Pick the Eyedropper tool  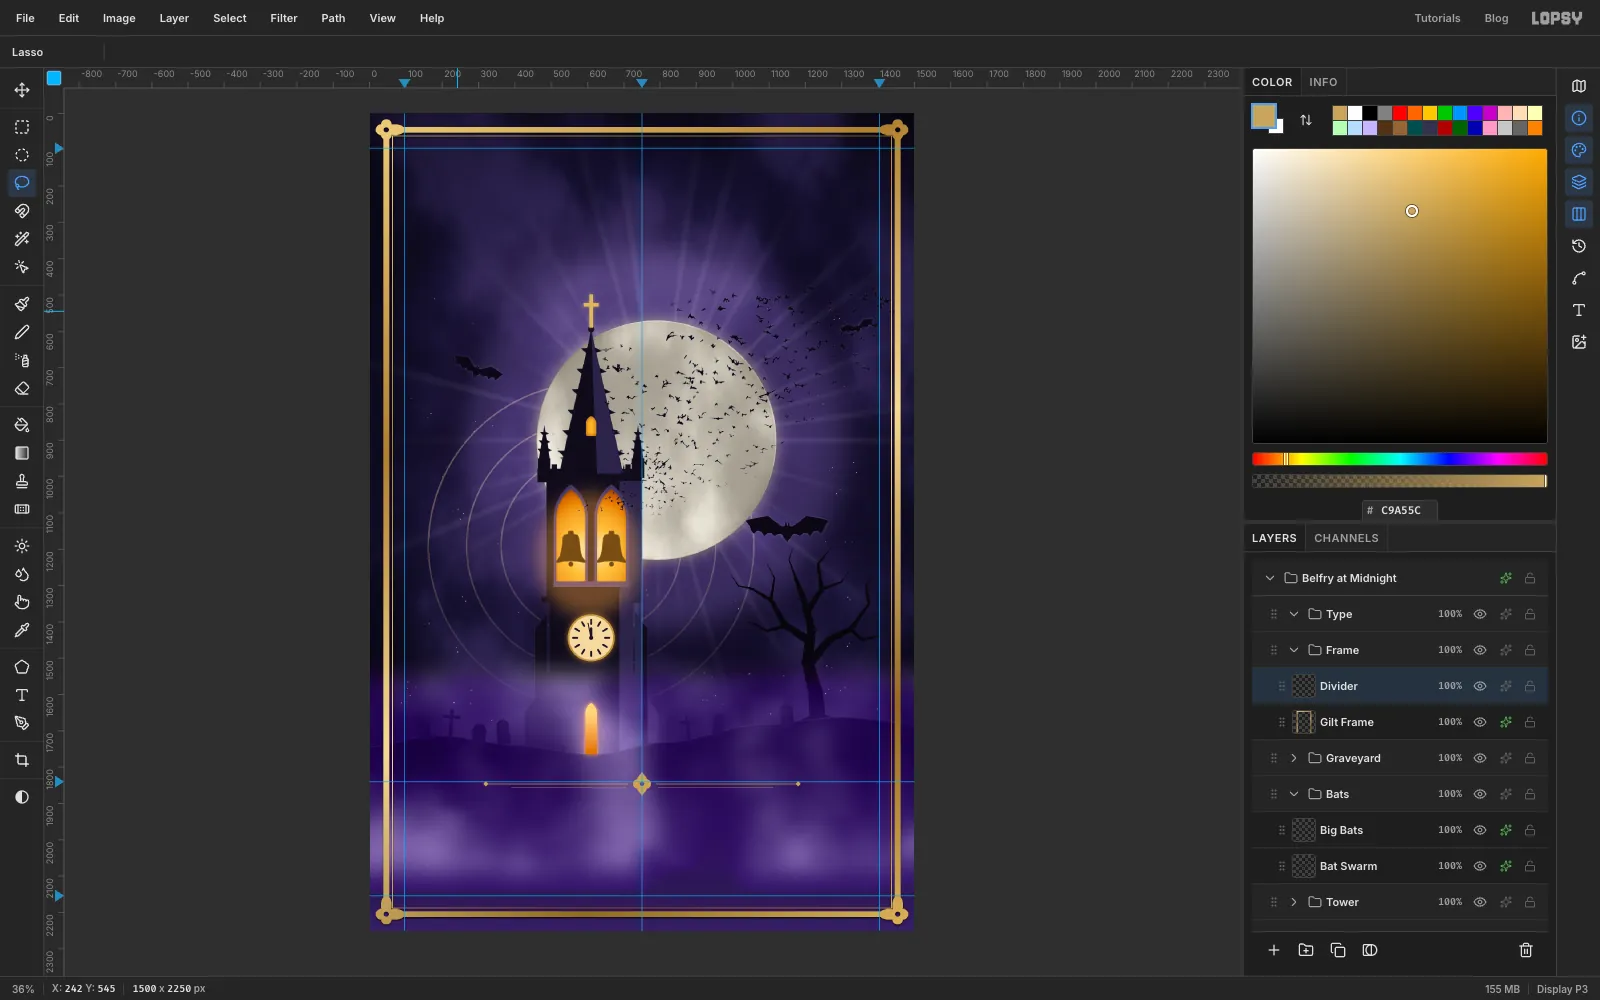click(22, 630)
